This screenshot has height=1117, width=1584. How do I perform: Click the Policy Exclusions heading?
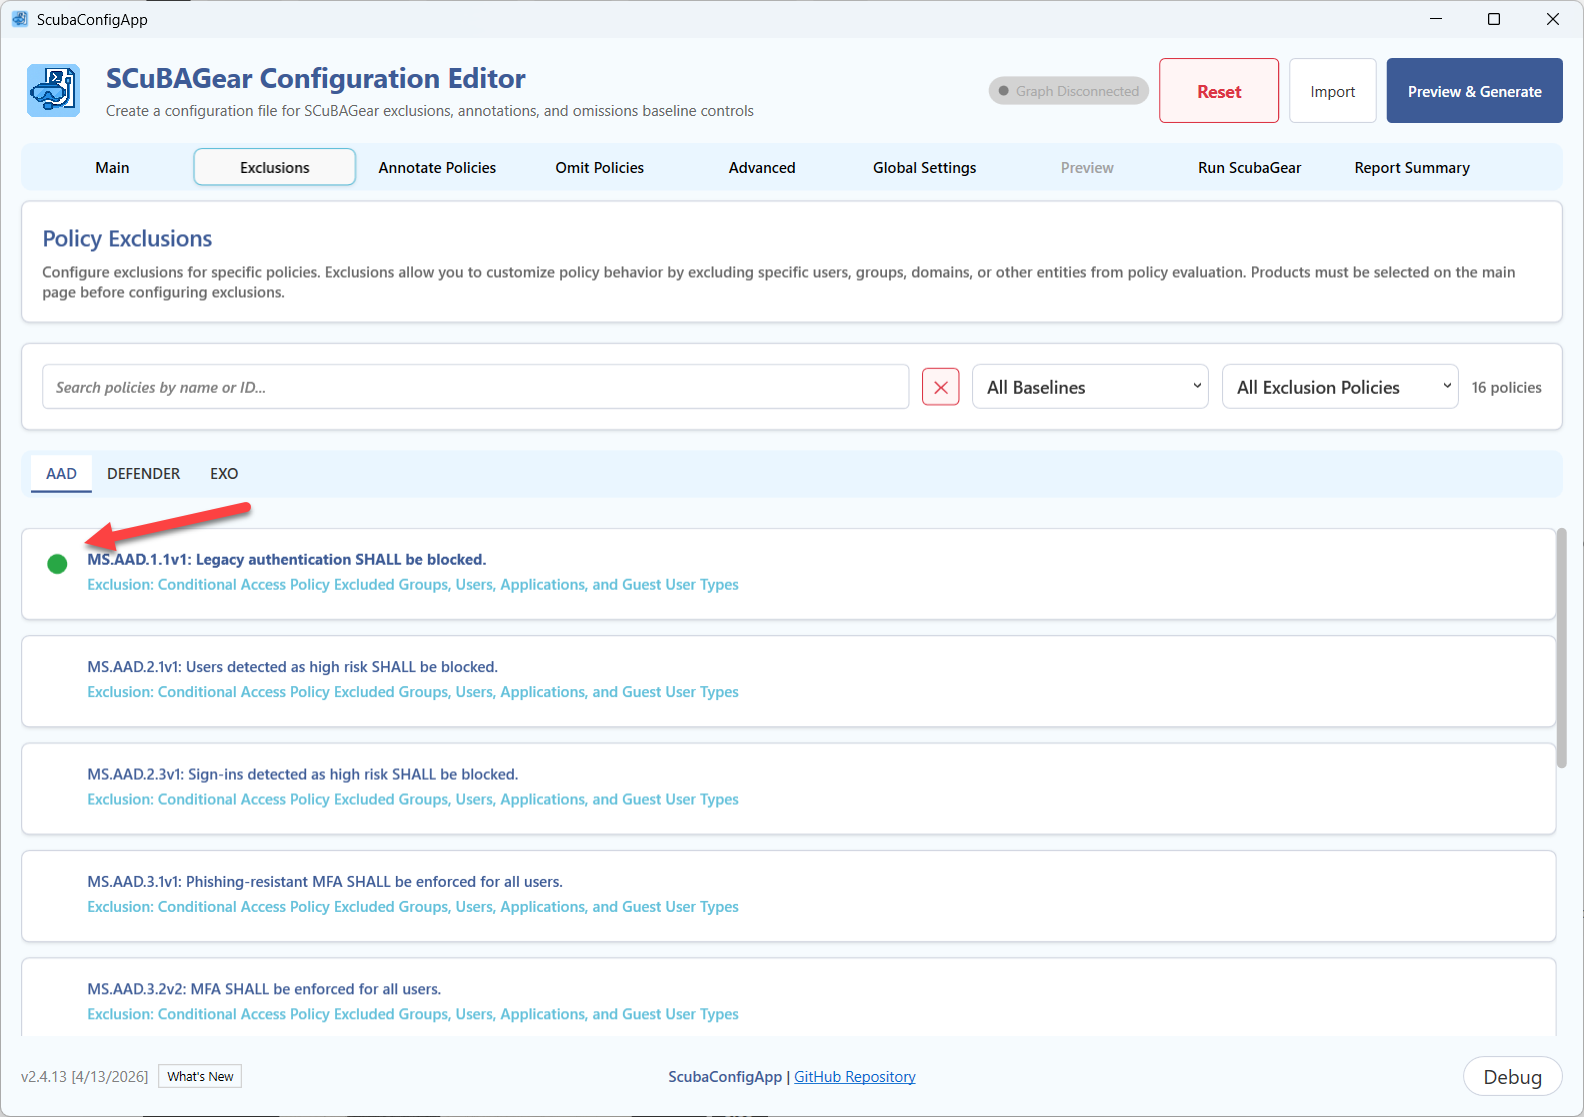127,239
